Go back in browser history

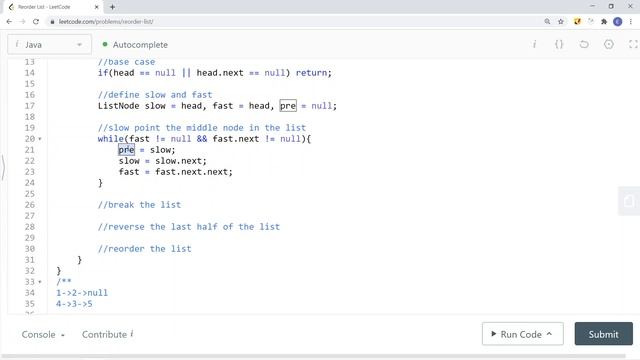pos(9,22)
